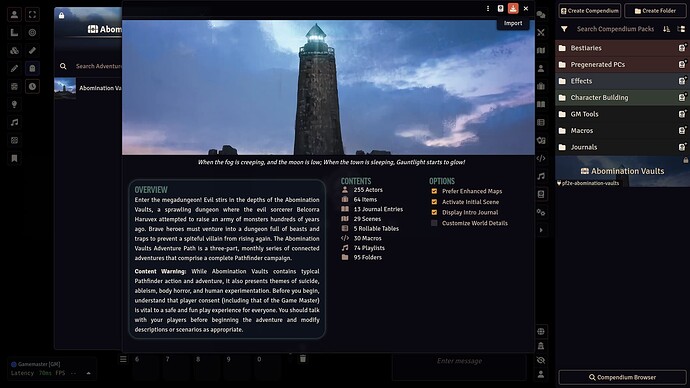Switch to Journal book sidebar tab

pos(541,105)
